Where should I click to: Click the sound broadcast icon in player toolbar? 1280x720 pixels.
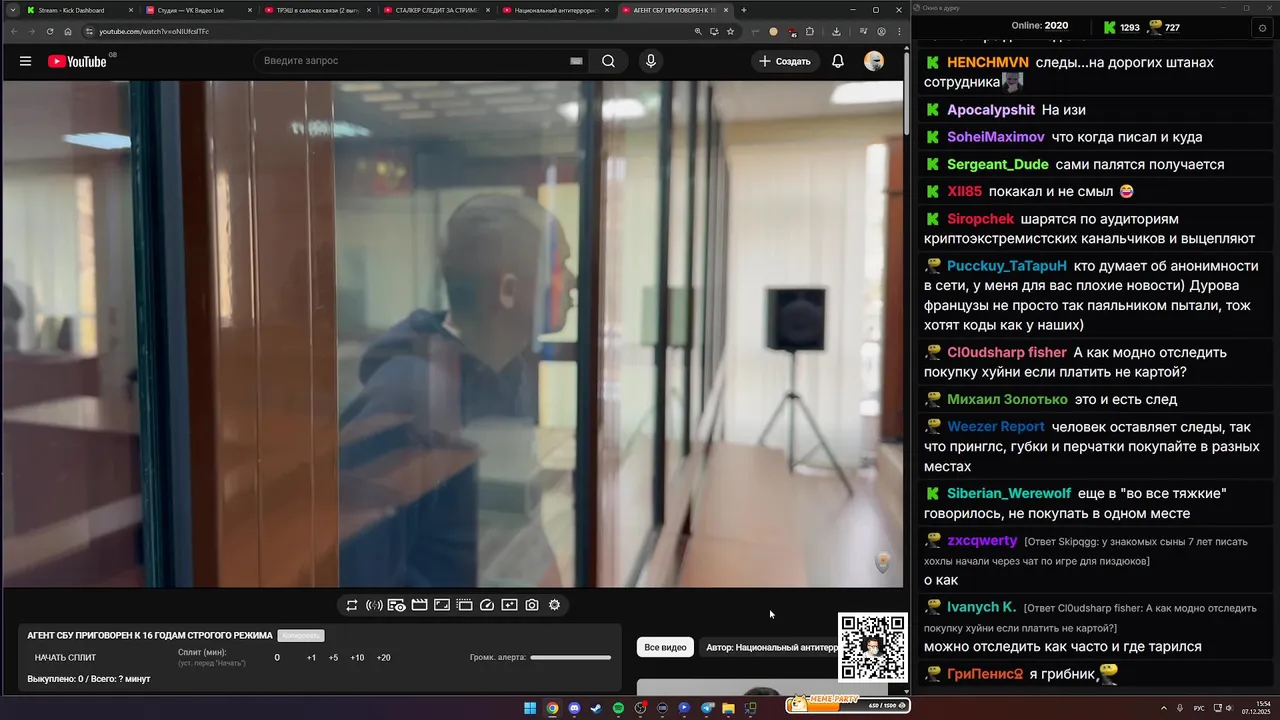374,605
